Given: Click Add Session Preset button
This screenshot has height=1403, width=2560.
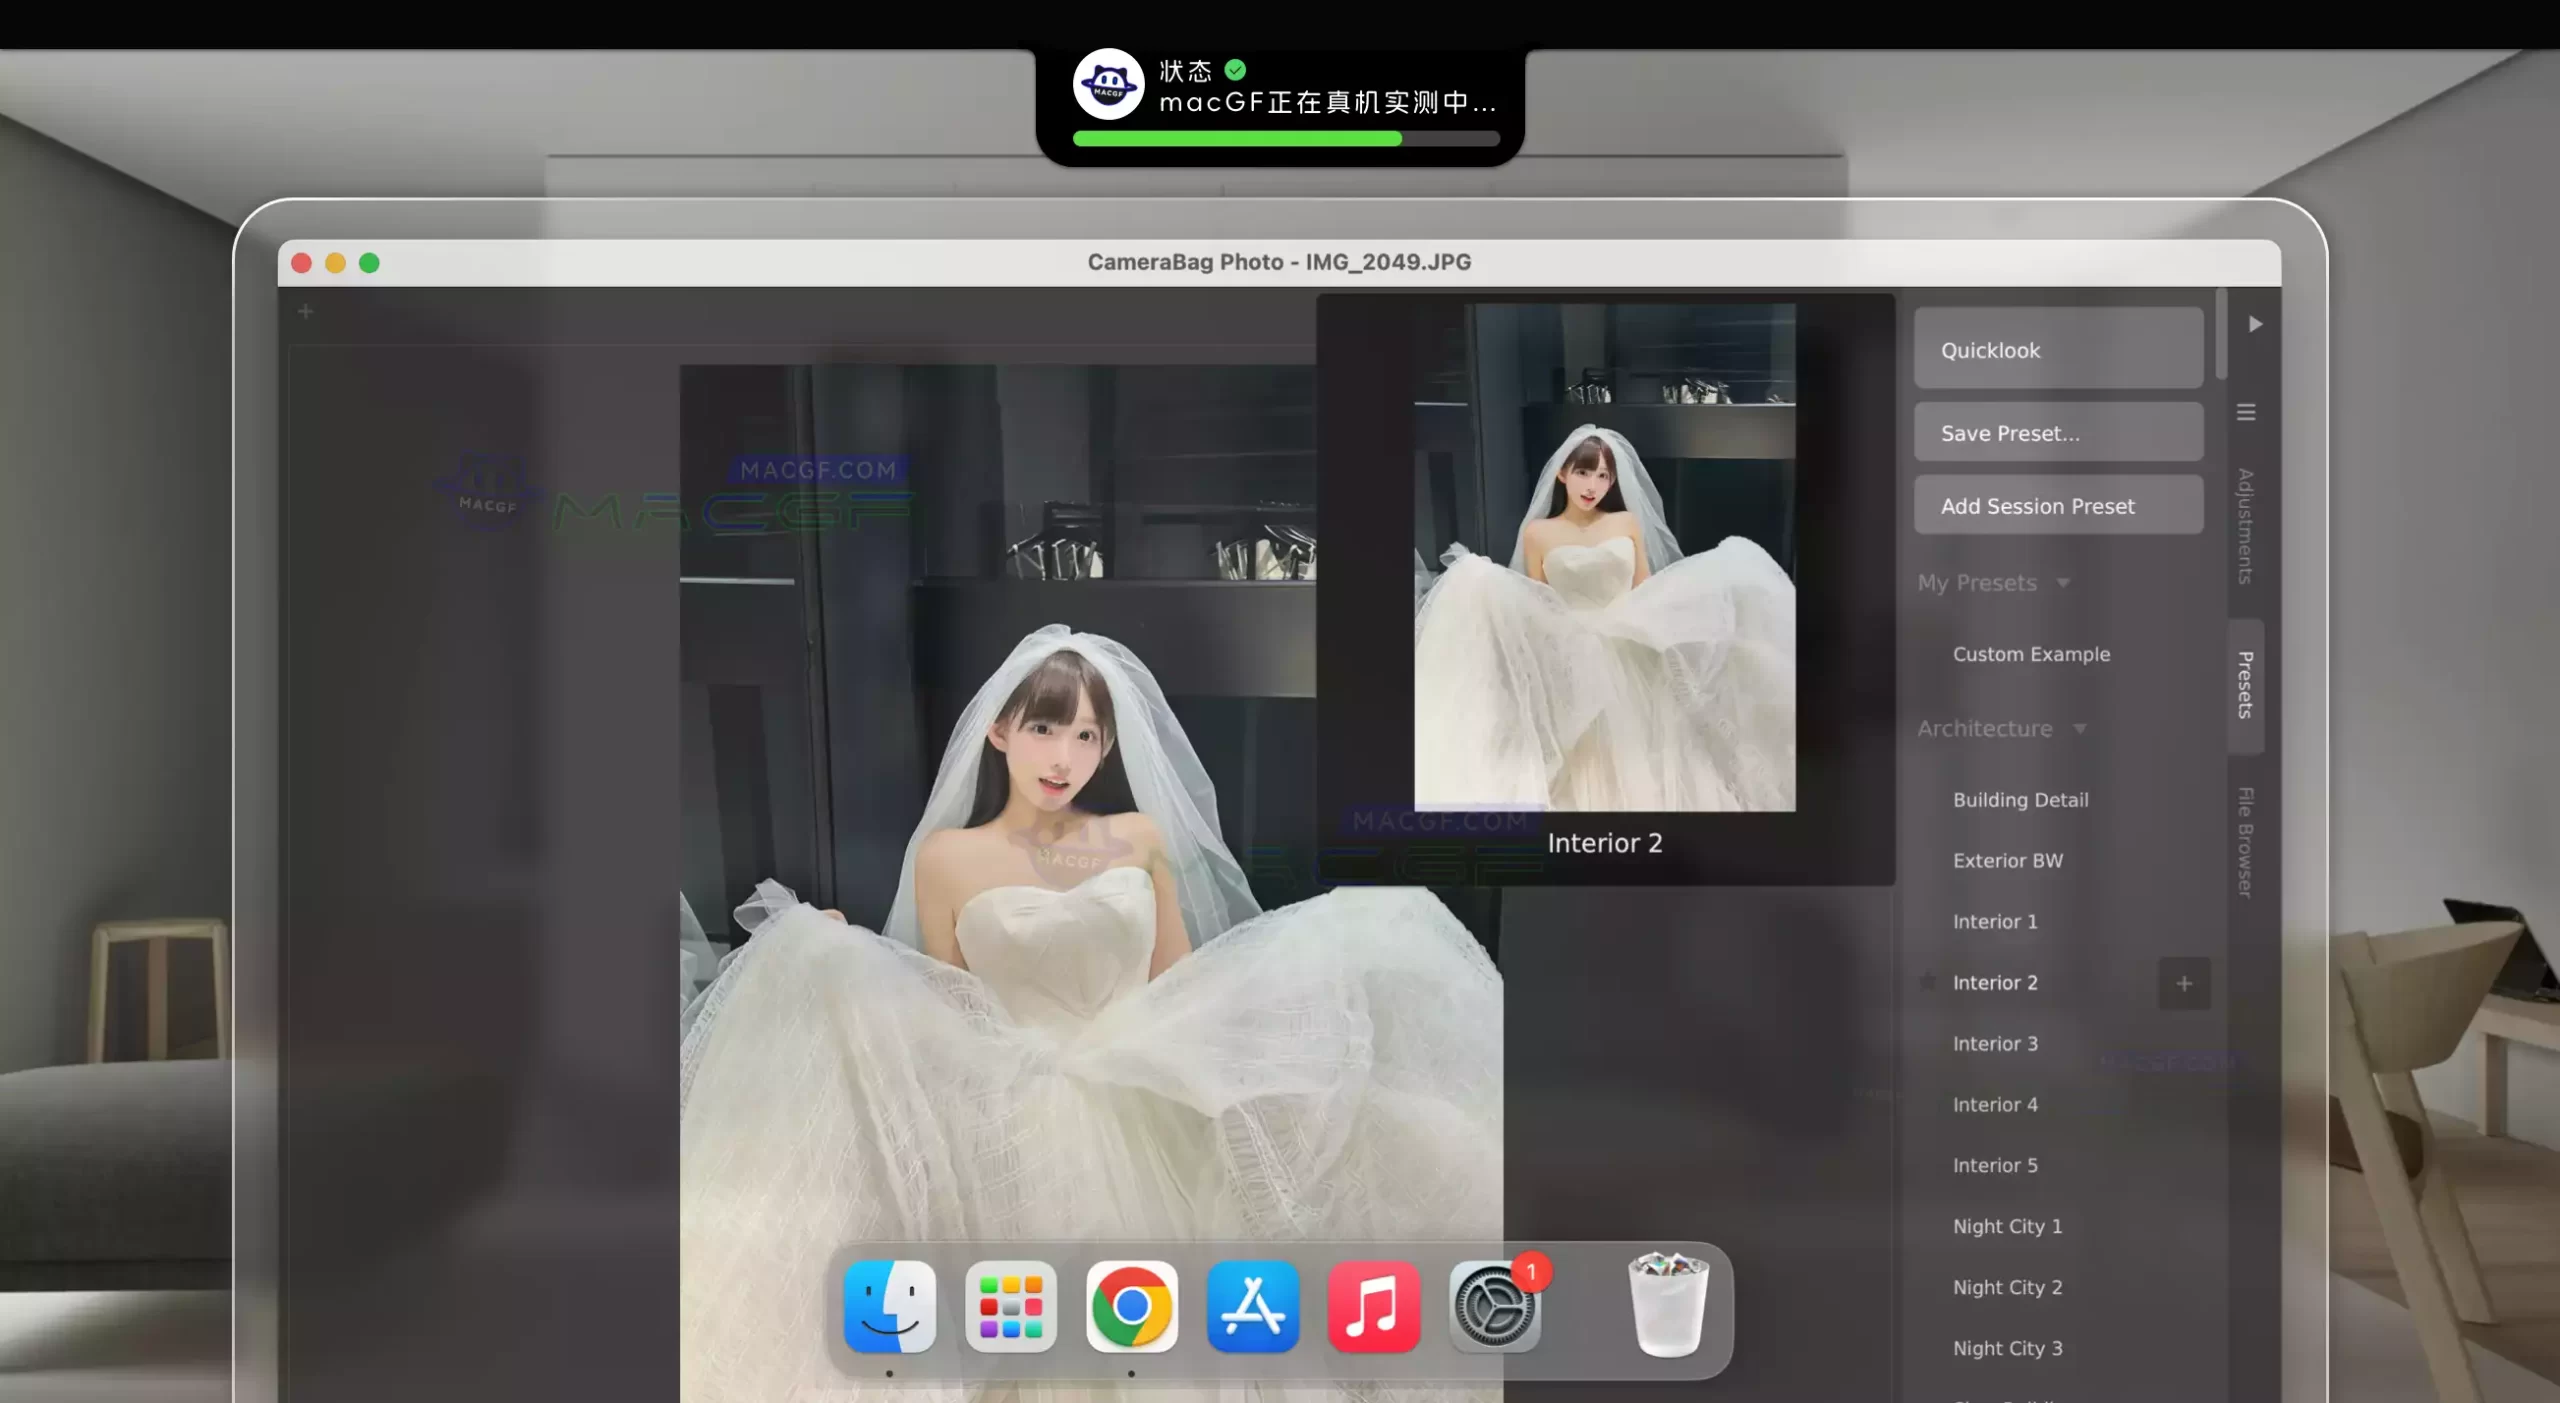Looking at the screenshot, I should (x=2058, y=506).
